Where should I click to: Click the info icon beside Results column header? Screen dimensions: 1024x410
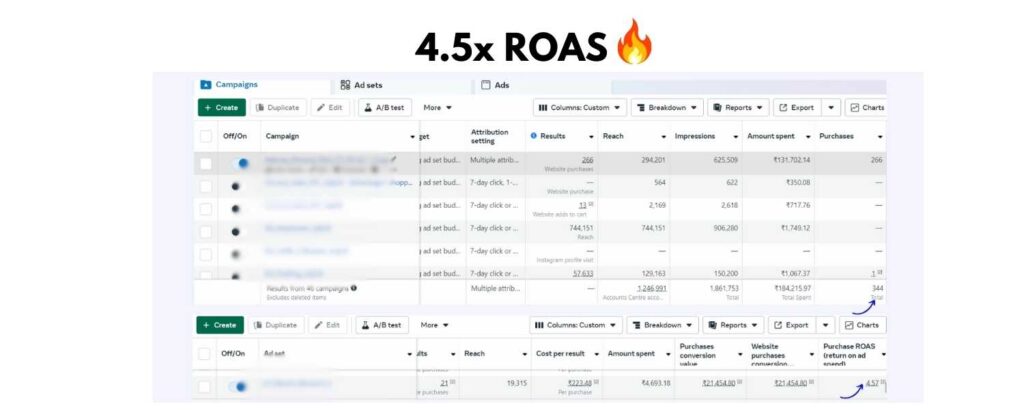pyautogui.click(x=534, y=135)
